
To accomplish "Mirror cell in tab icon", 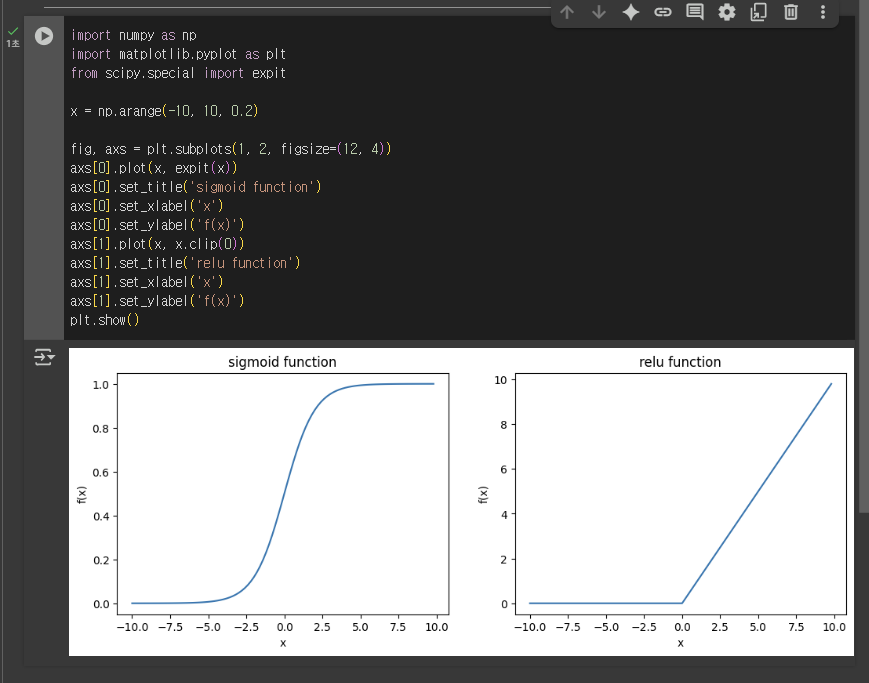I will pos(759,12).
